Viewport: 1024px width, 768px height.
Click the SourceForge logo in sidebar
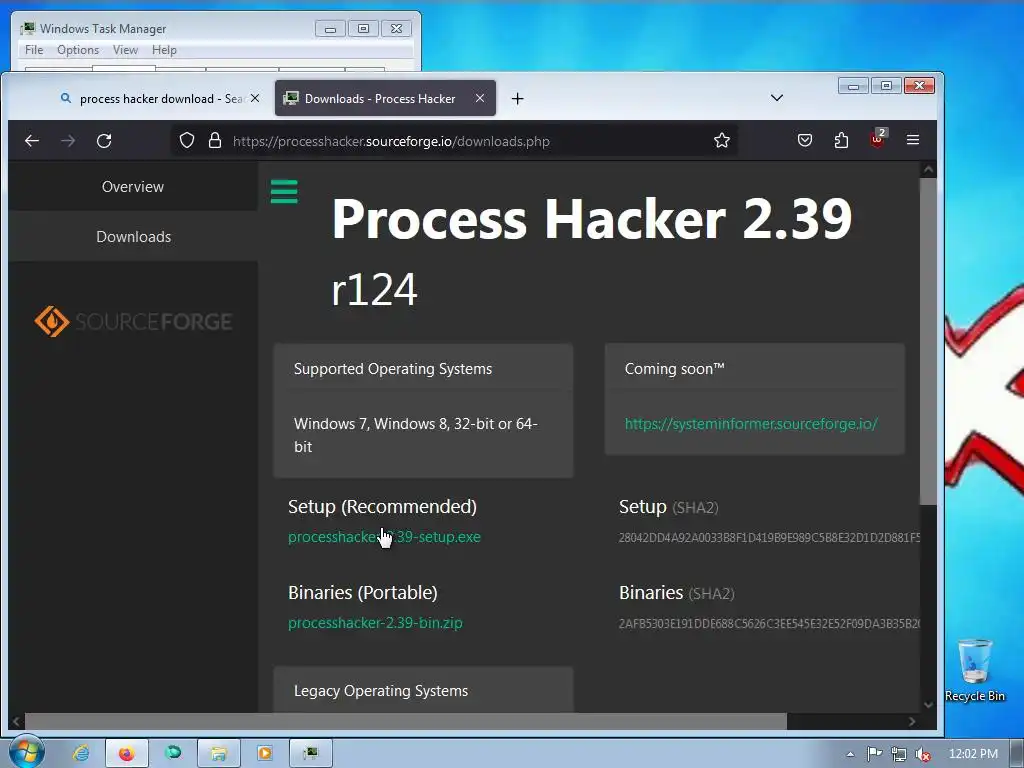(x=133, y=321)
